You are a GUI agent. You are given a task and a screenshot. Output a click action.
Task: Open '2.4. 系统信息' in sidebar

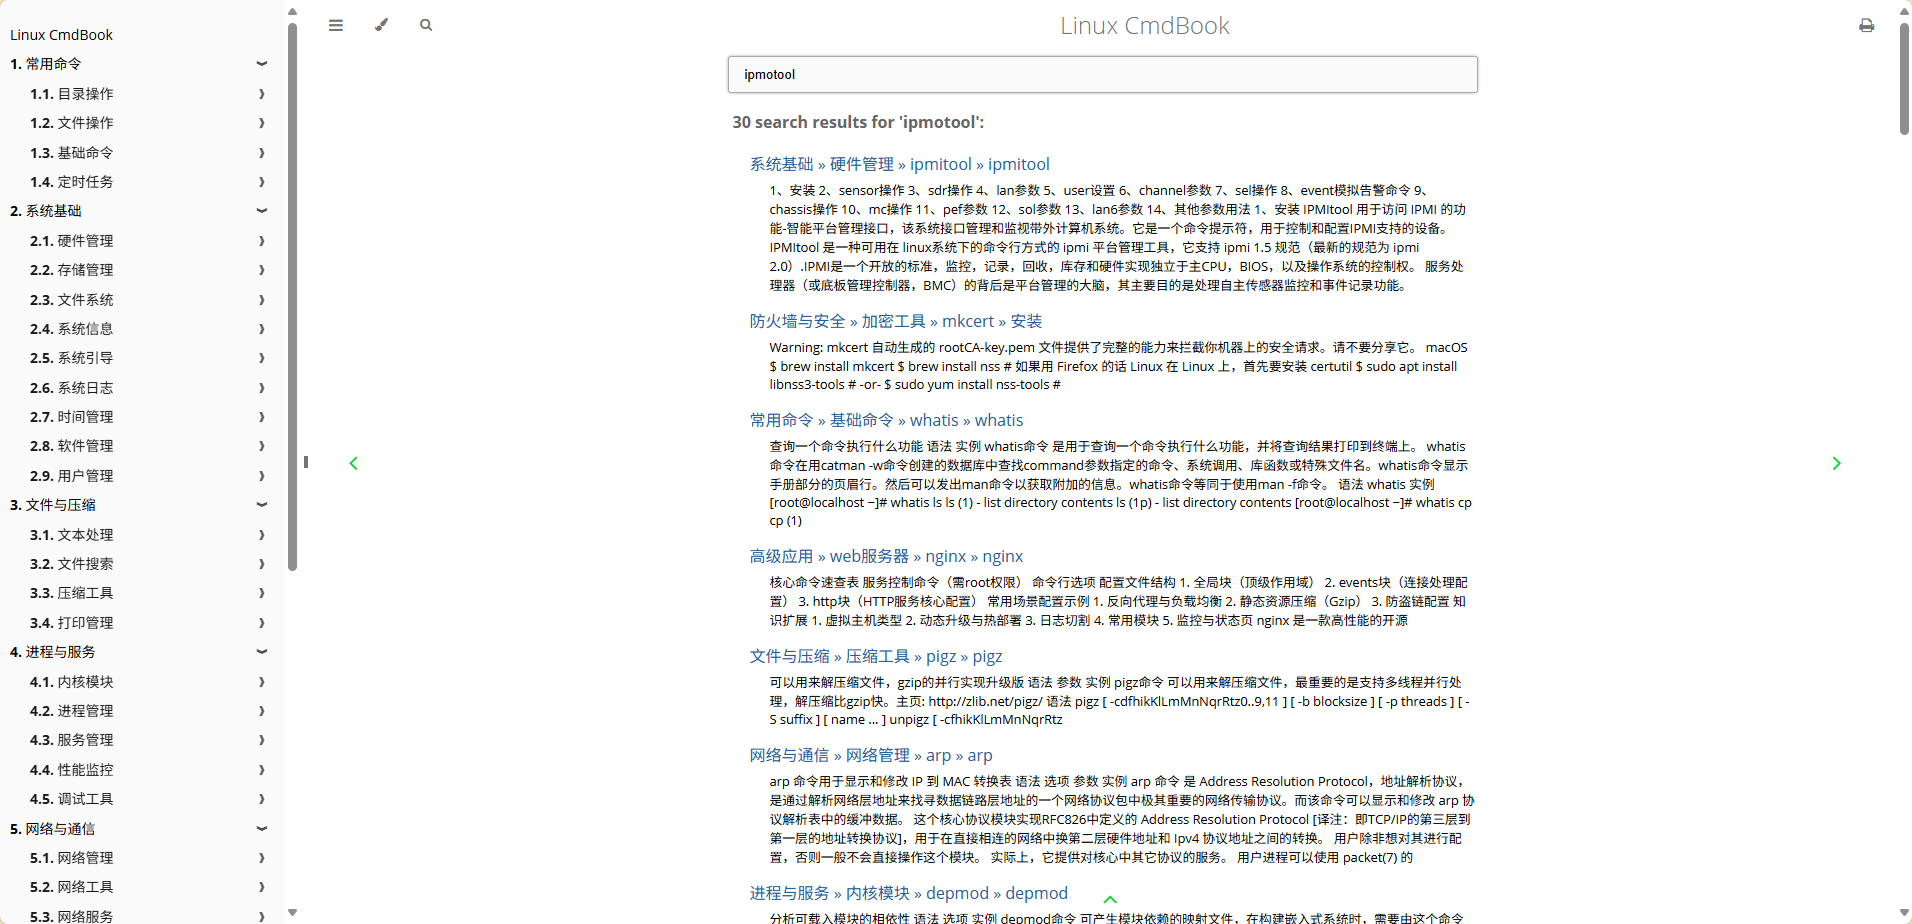point(72,329)
